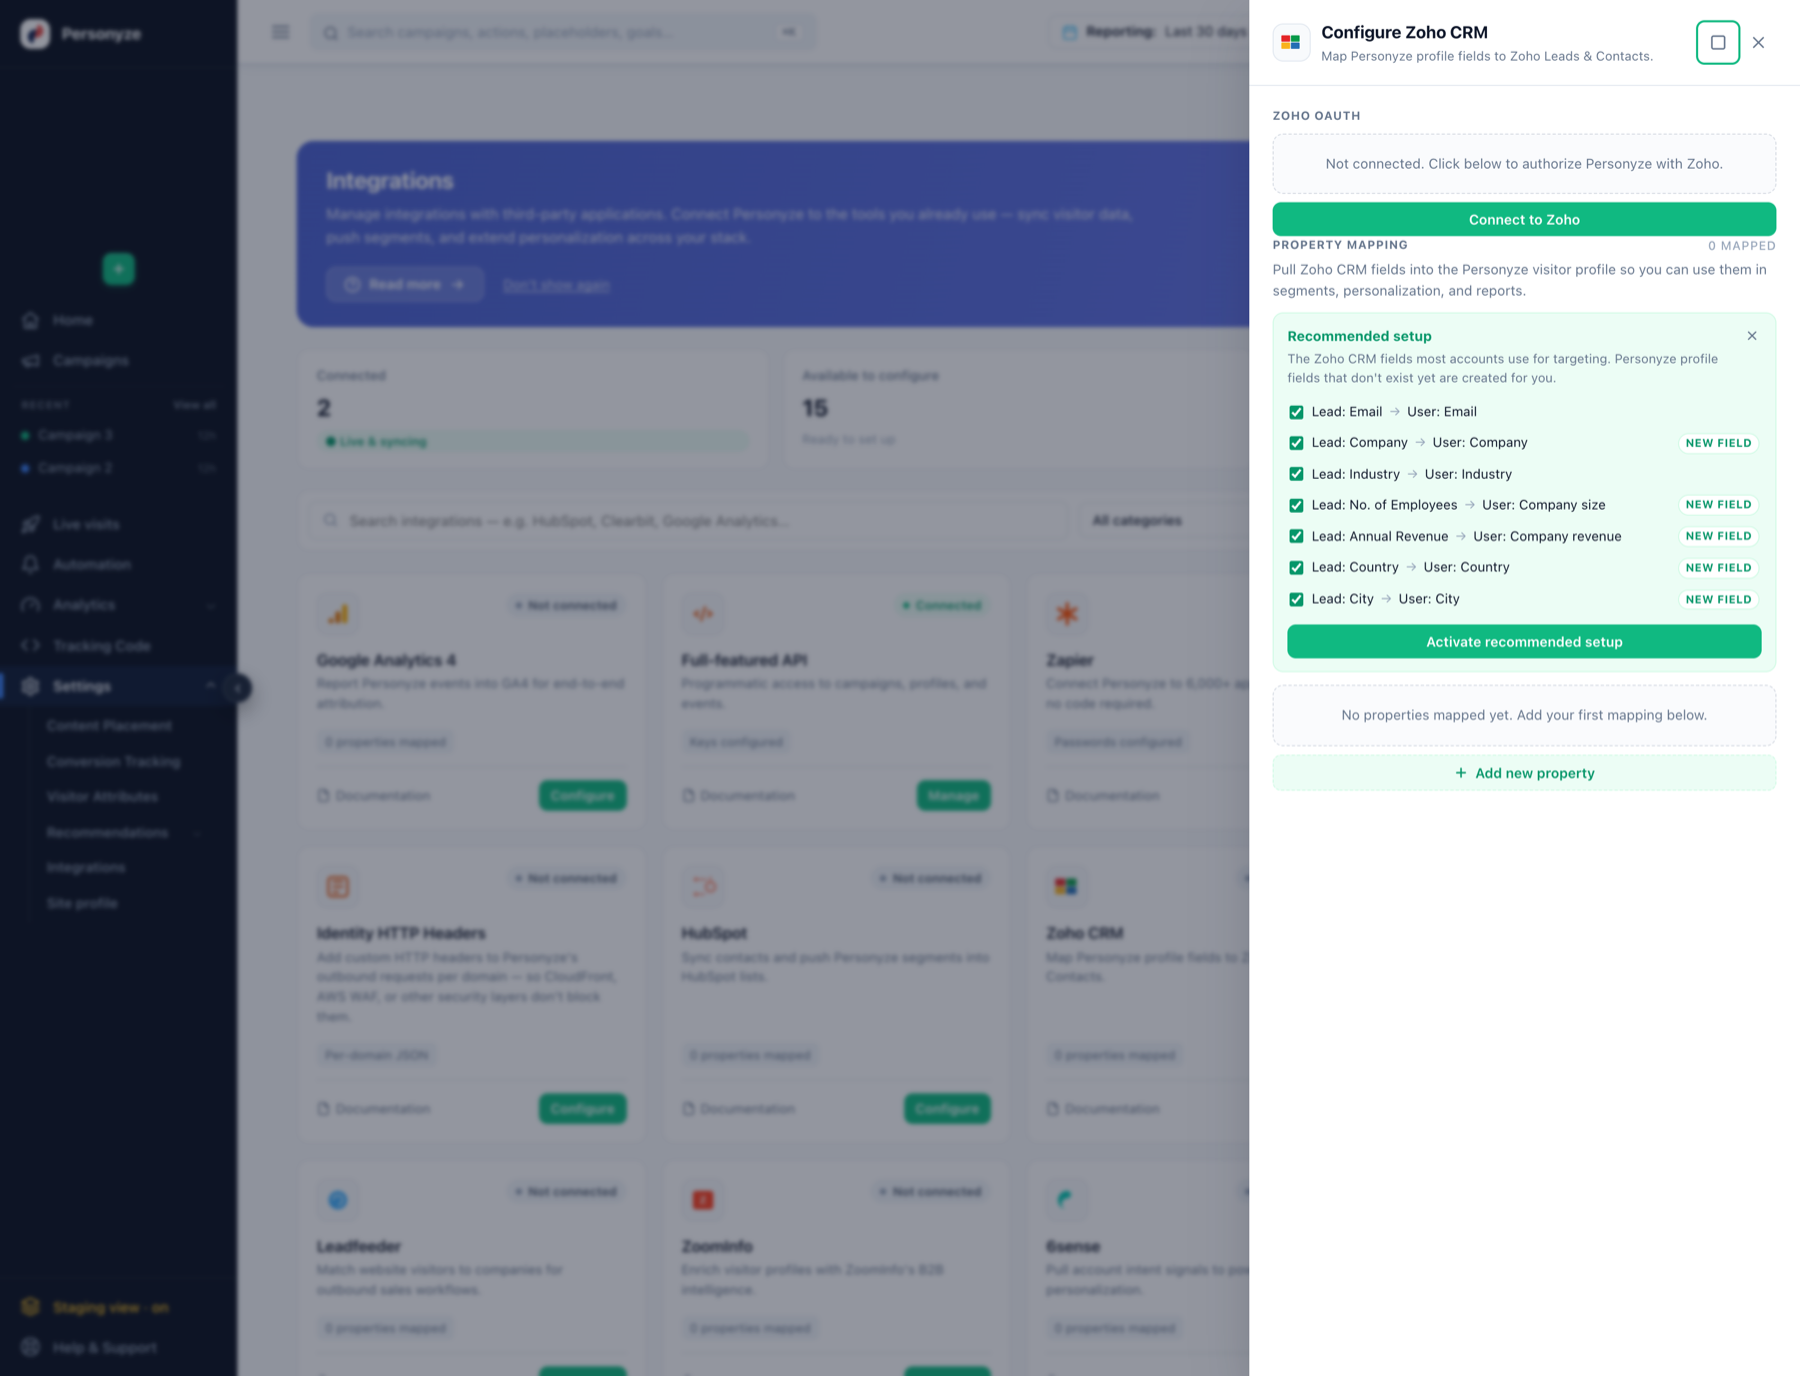1800x1376 pixels.
Task: Click the Zapier card icon
Action: (1067, 613)
